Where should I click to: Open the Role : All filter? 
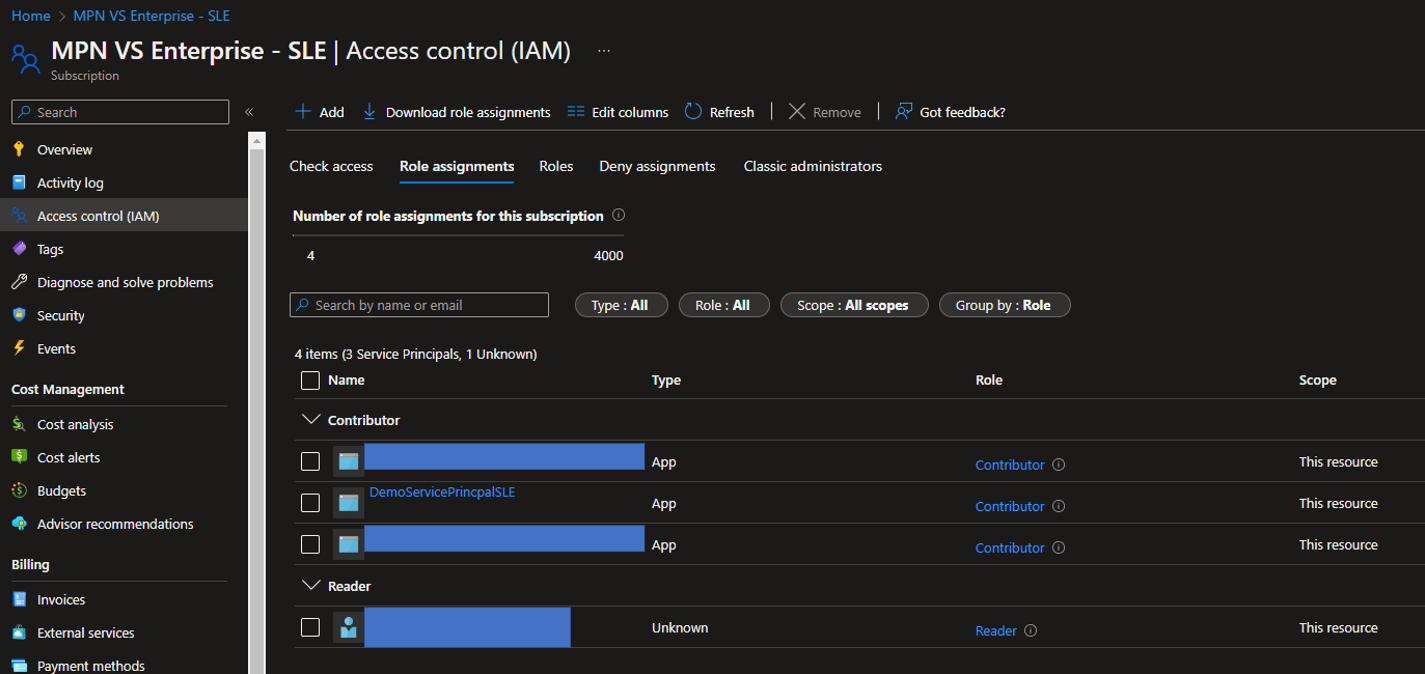click(724, 305)
